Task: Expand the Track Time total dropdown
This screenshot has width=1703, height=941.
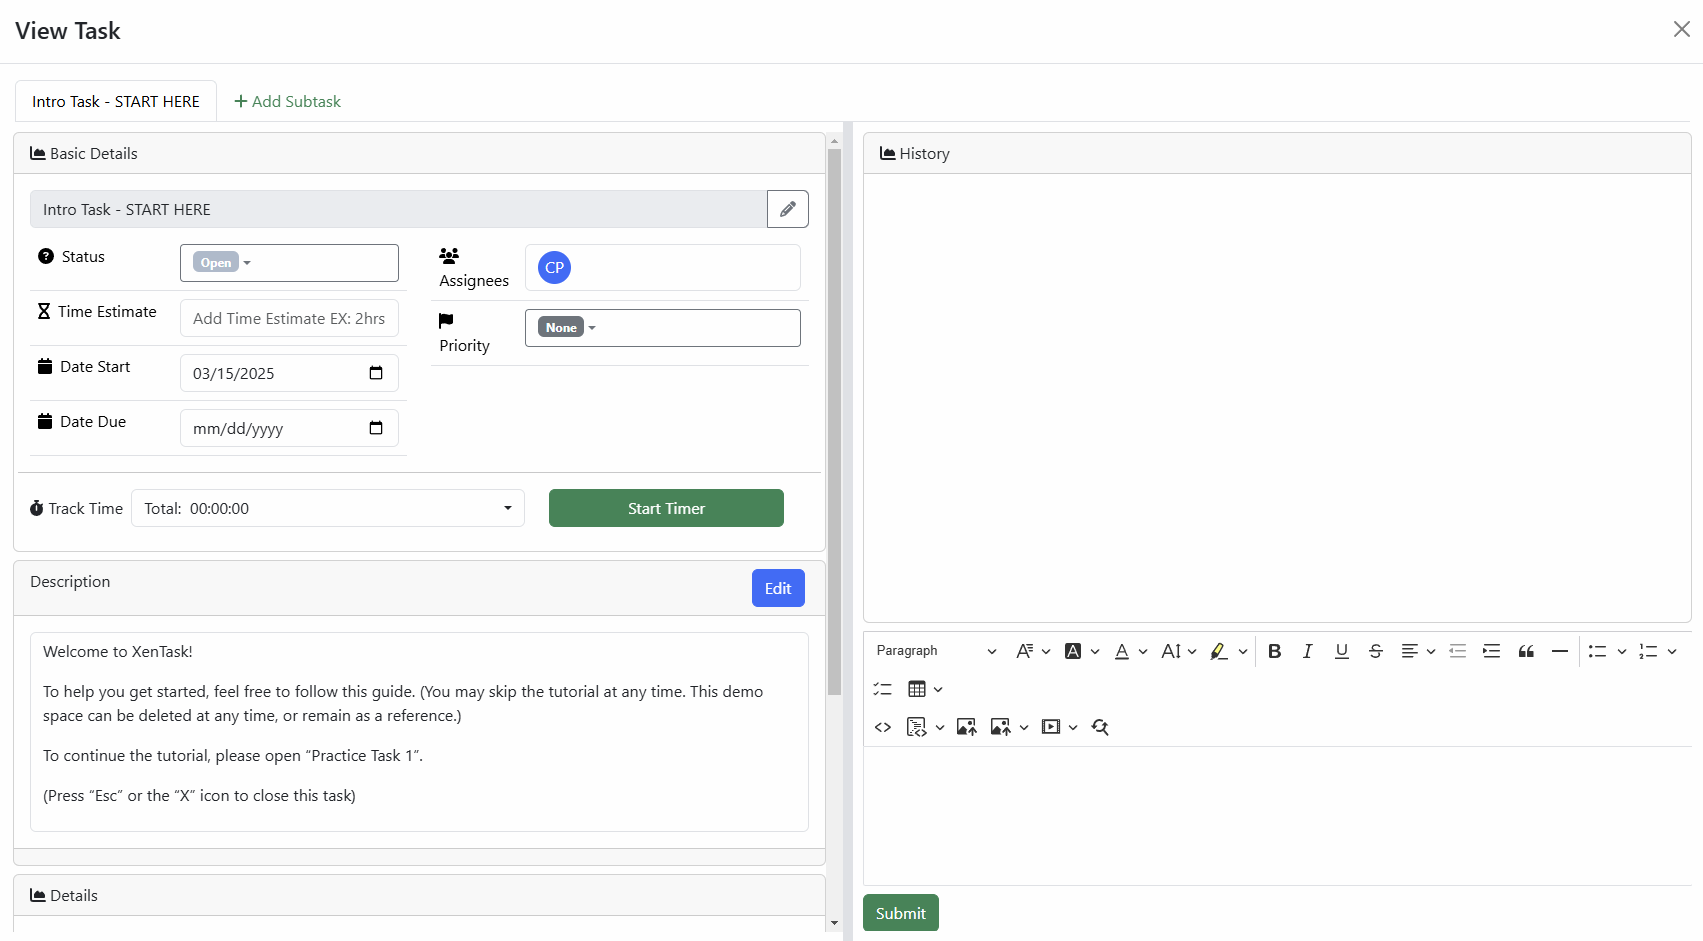Action: coord(328,508)
